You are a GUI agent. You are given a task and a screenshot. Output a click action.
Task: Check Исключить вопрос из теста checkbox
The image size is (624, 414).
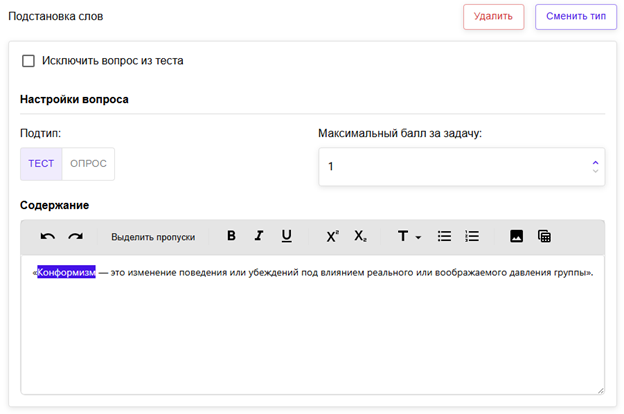pyautogui.click(x=28, y=61)
